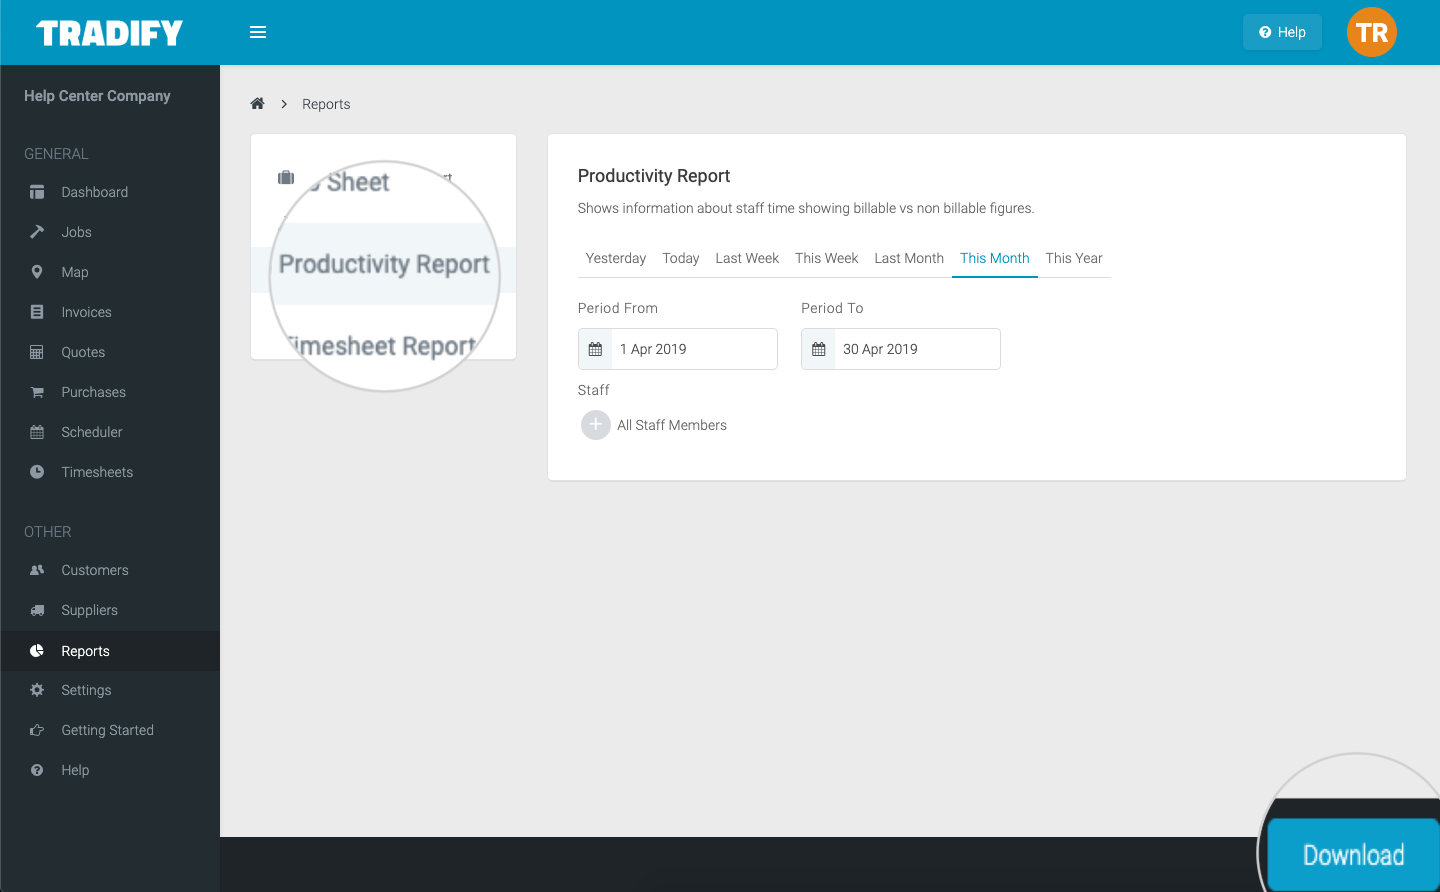Open Jobs from the sidebar

[x=110, y=232]
